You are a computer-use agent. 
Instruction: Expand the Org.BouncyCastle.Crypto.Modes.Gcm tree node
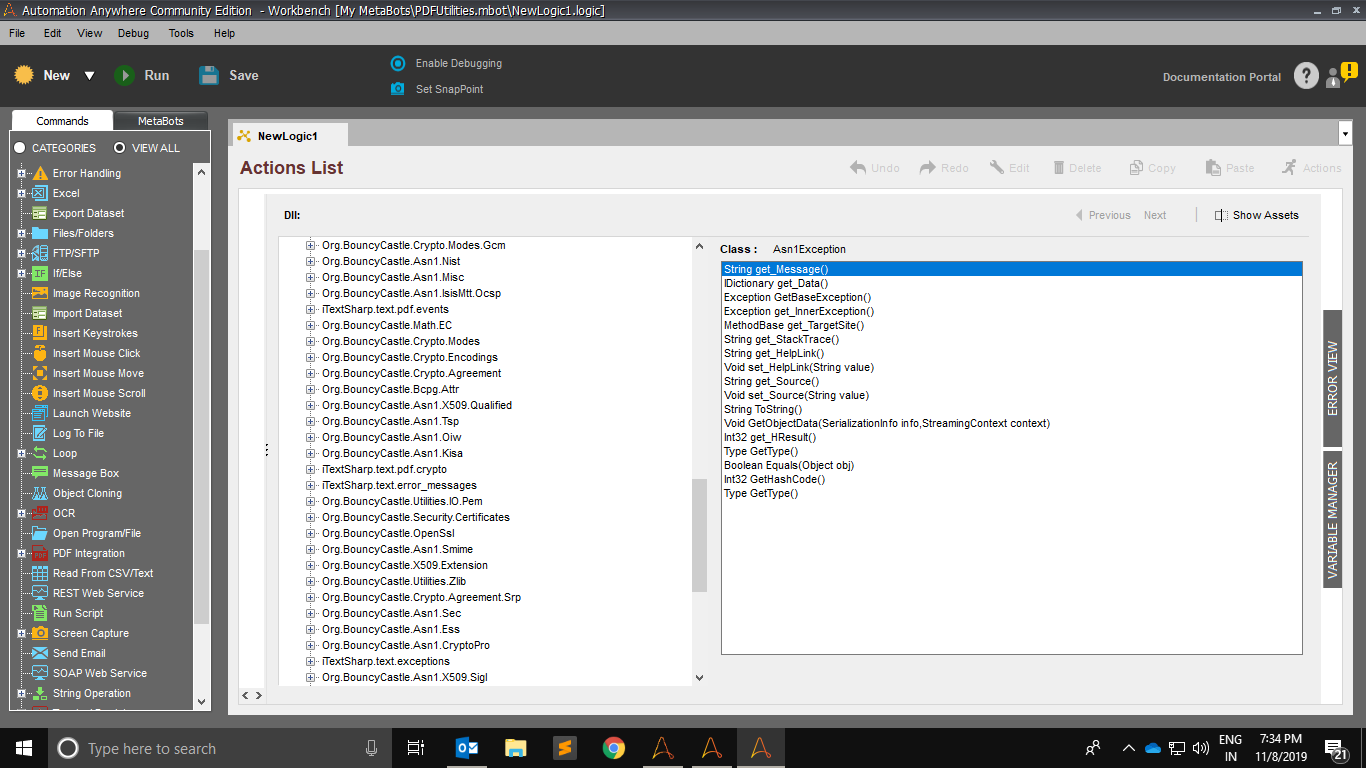310,245
